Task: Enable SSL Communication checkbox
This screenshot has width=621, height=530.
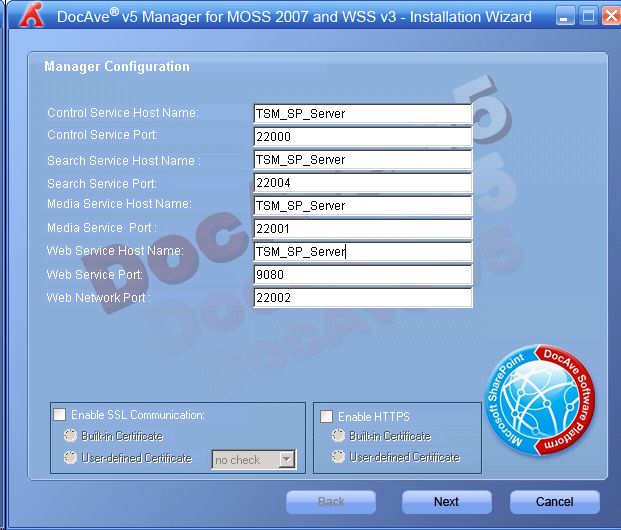Action: point(60,415)
